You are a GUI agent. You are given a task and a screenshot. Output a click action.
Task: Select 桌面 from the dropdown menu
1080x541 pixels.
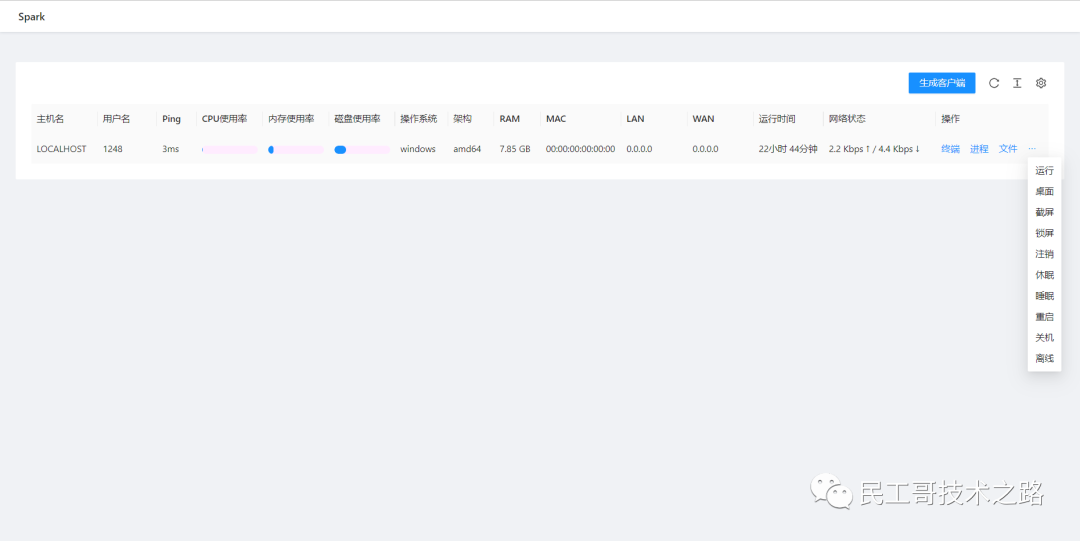(x=1044, y=192)
